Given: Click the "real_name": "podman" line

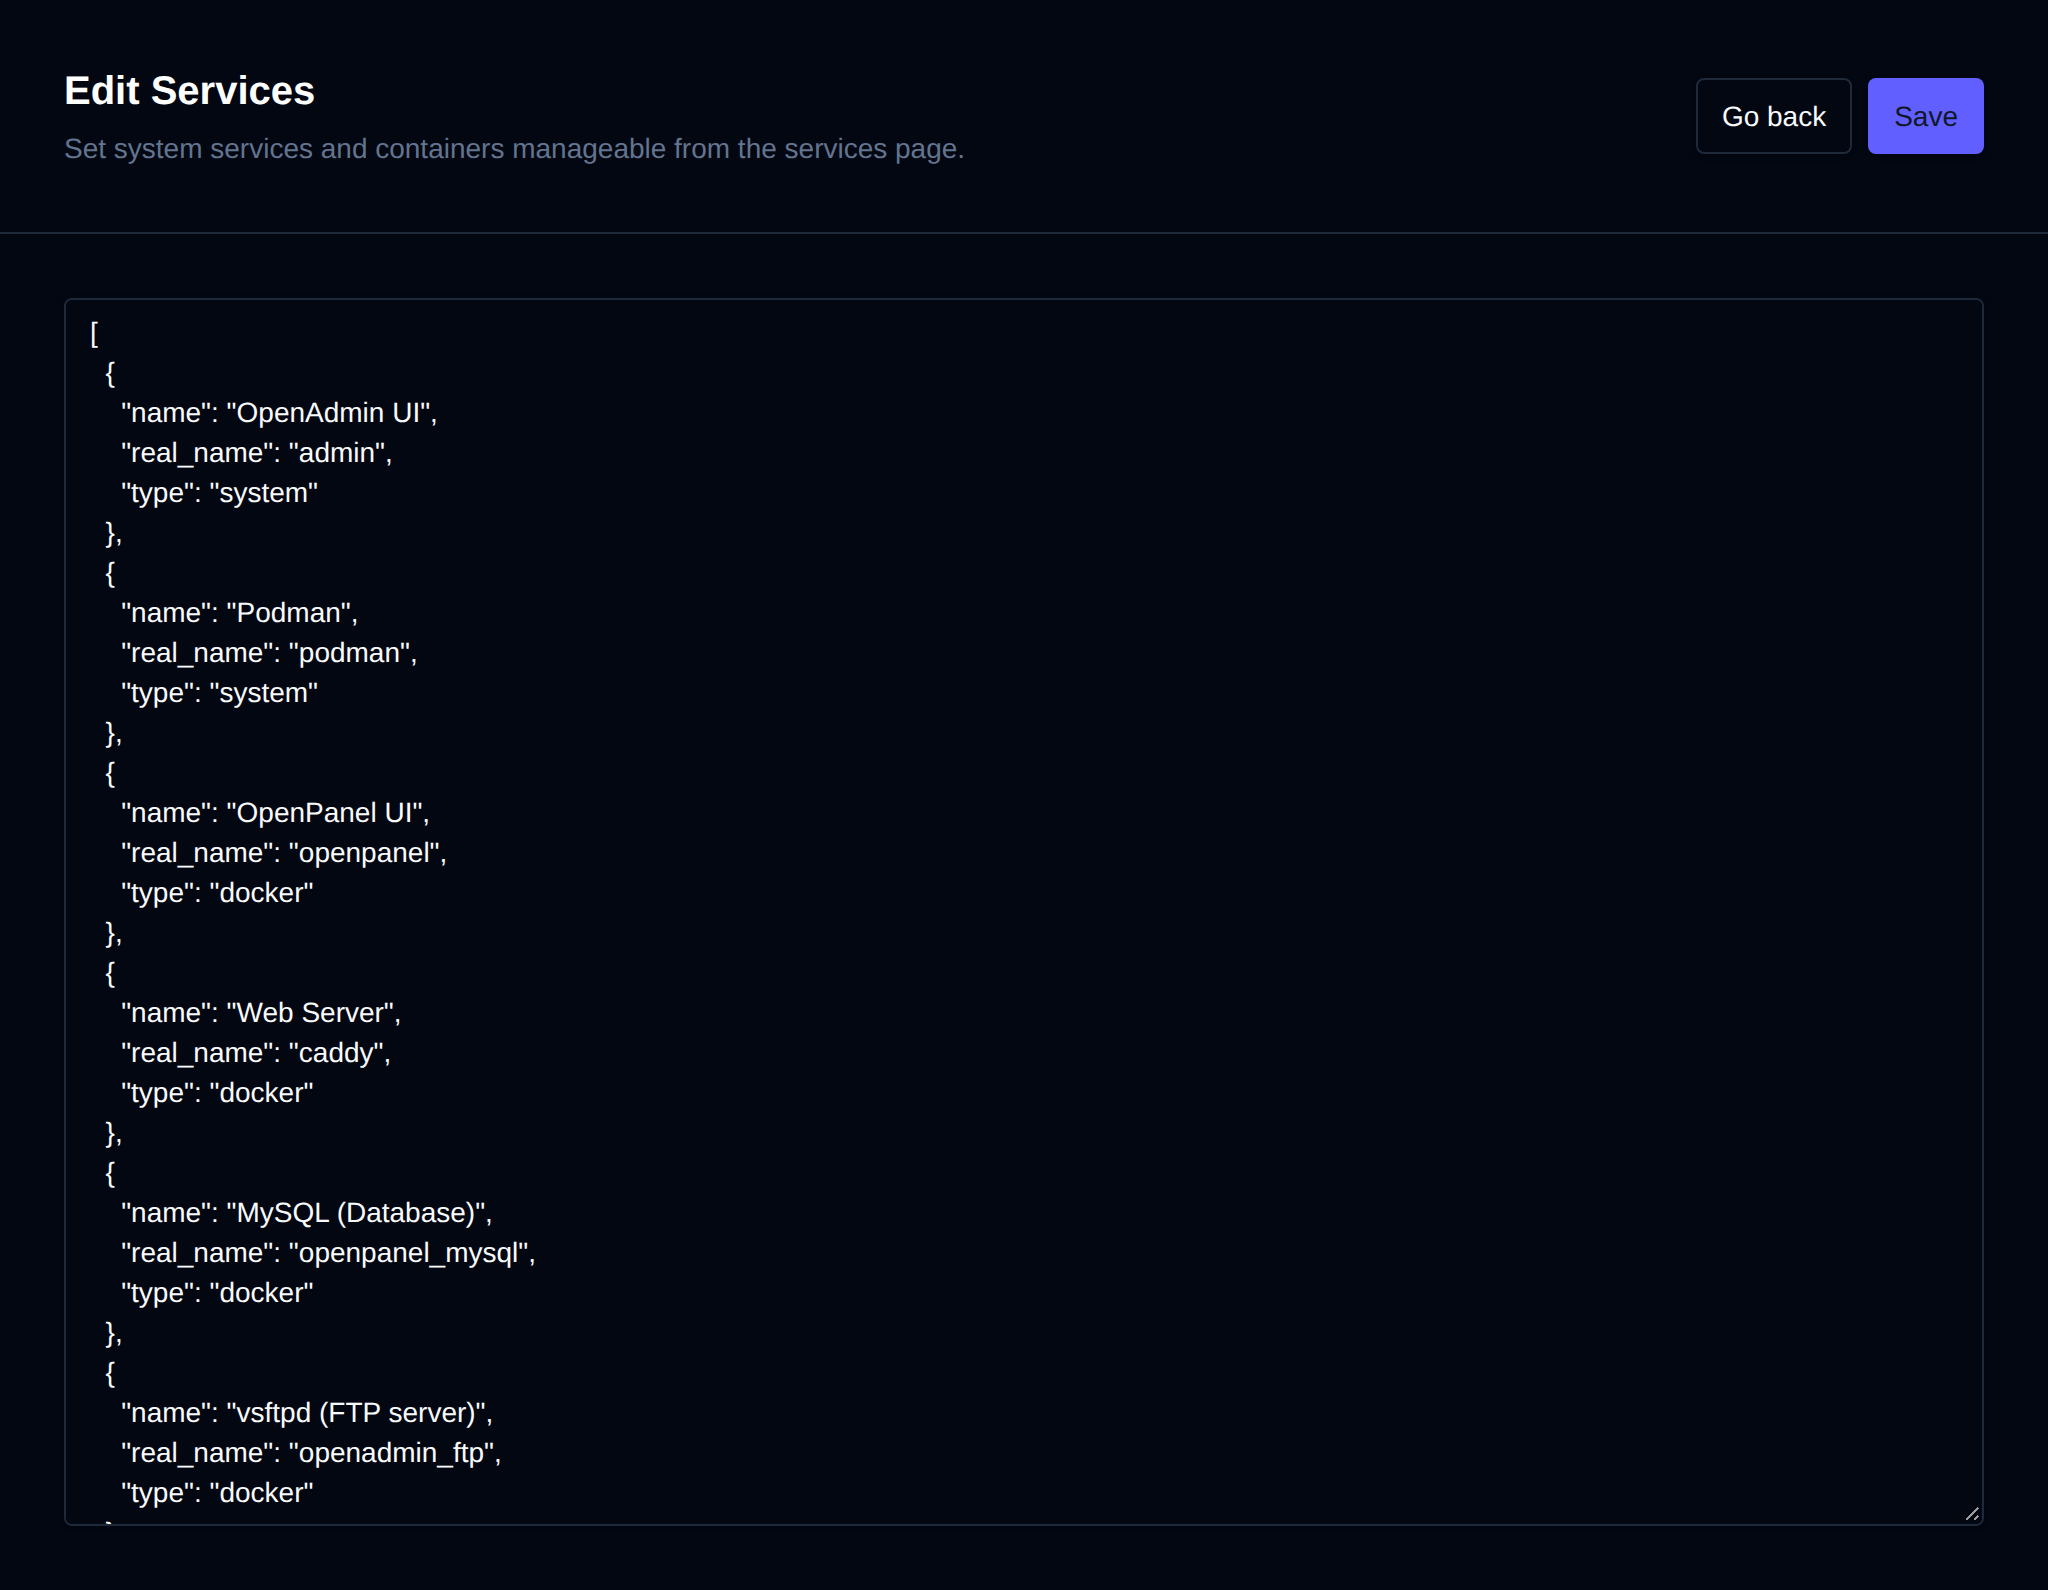Looking at the screenshot, I should [x=269, y=653].
